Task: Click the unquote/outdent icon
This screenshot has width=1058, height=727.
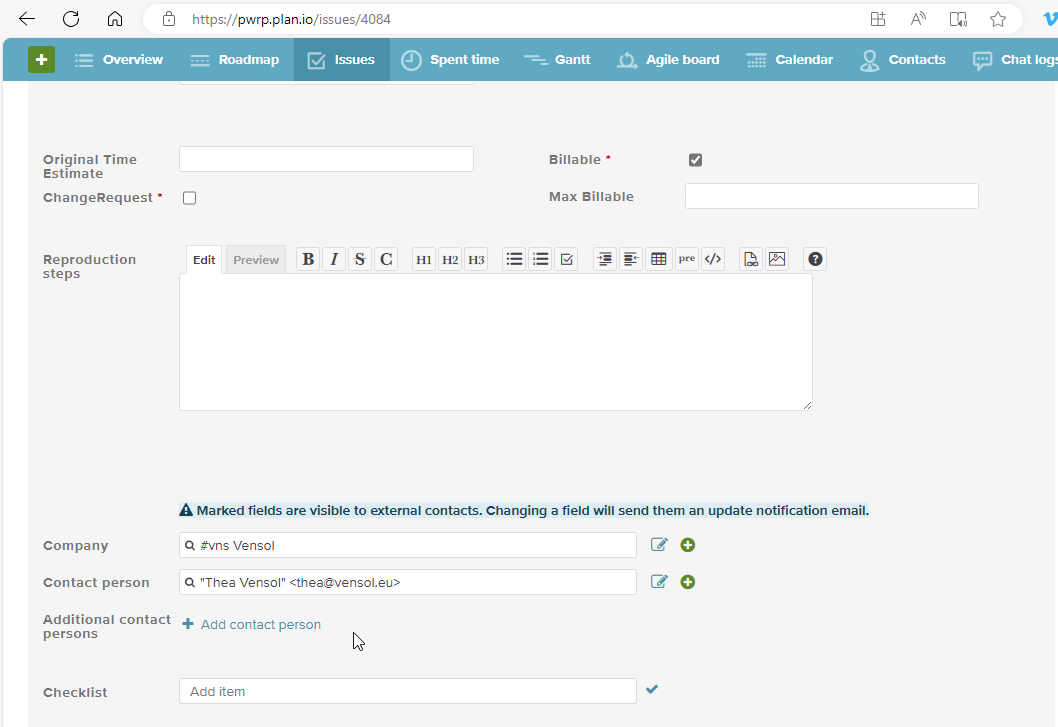Action: pos(631,259)
